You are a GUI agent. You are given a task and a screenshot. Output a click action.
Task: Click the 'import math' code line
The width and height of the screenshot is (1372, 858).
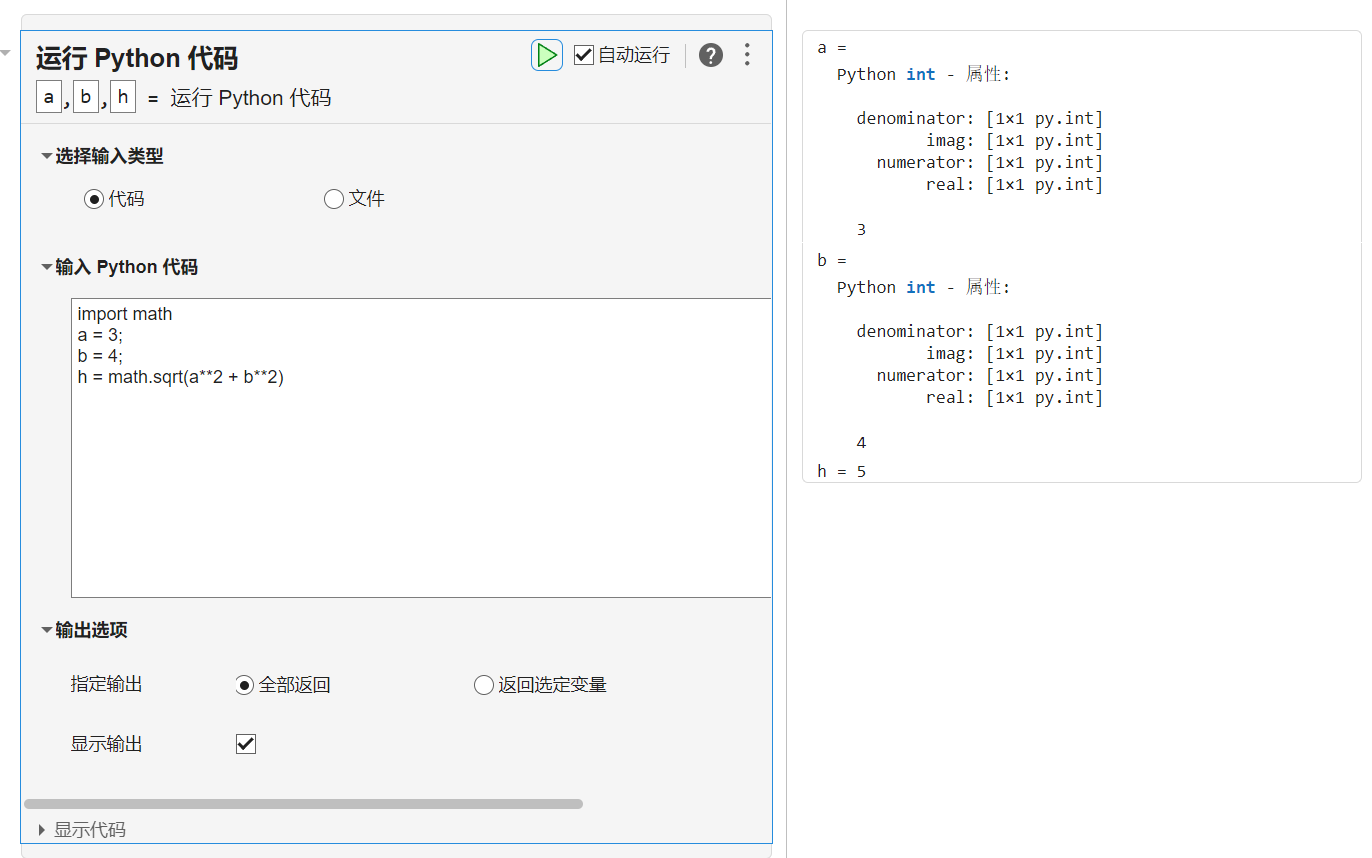[125, 314]
